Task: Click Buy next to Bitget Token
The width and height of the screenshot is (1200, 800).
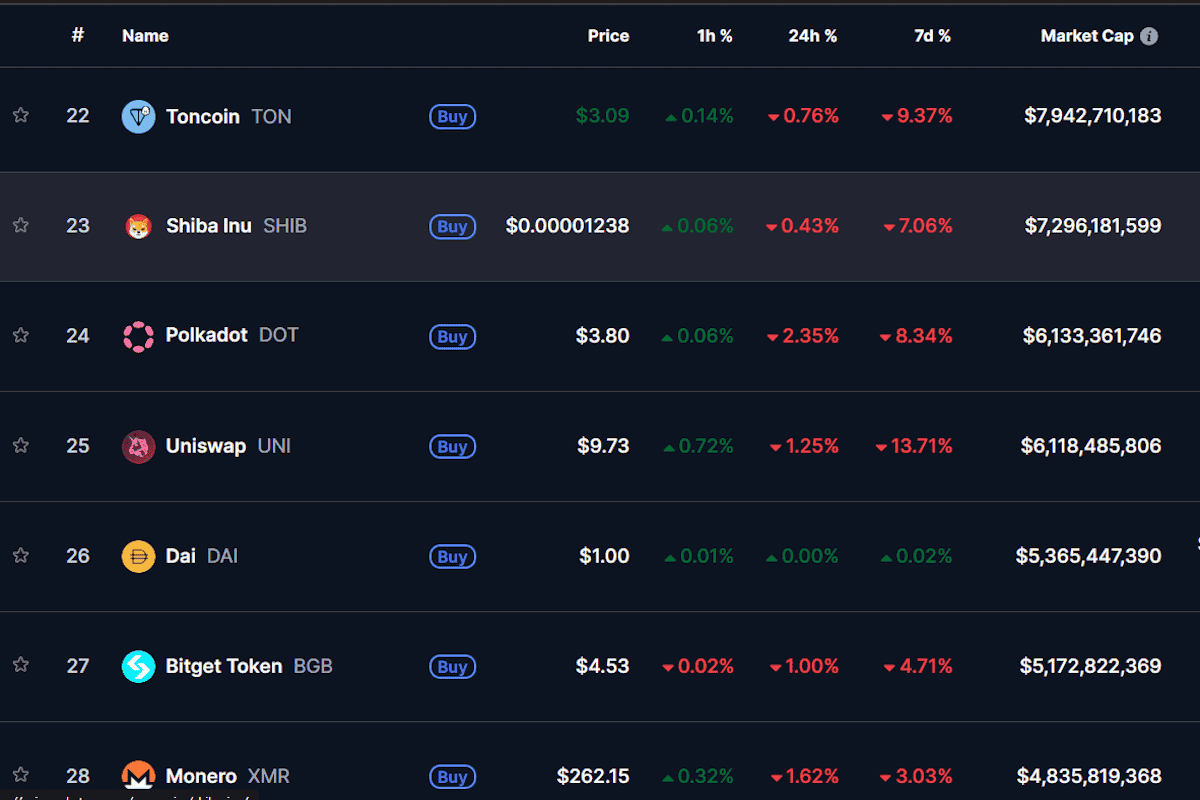Action: (452, 667)
